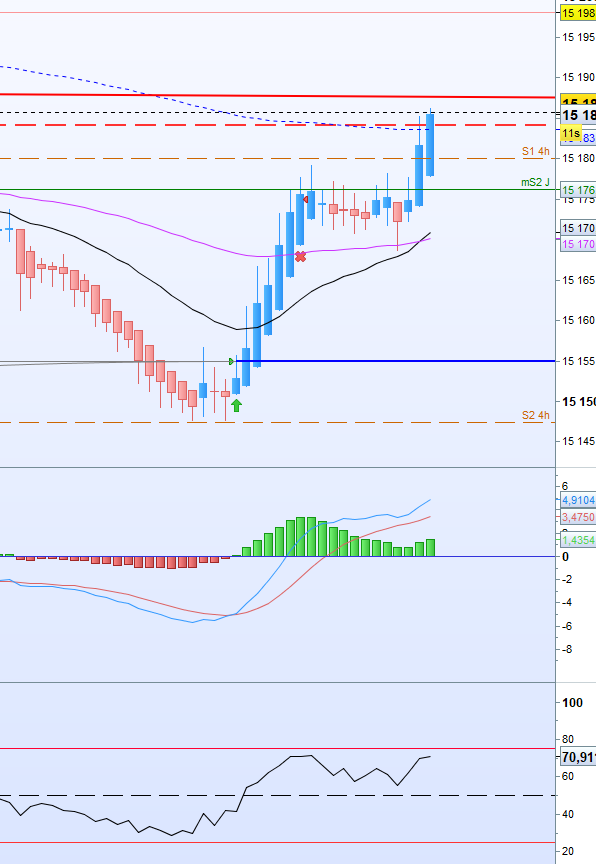The image size is (596, 864).
Task: Click the 15 195 axis value
Action: tap(578, 37)
